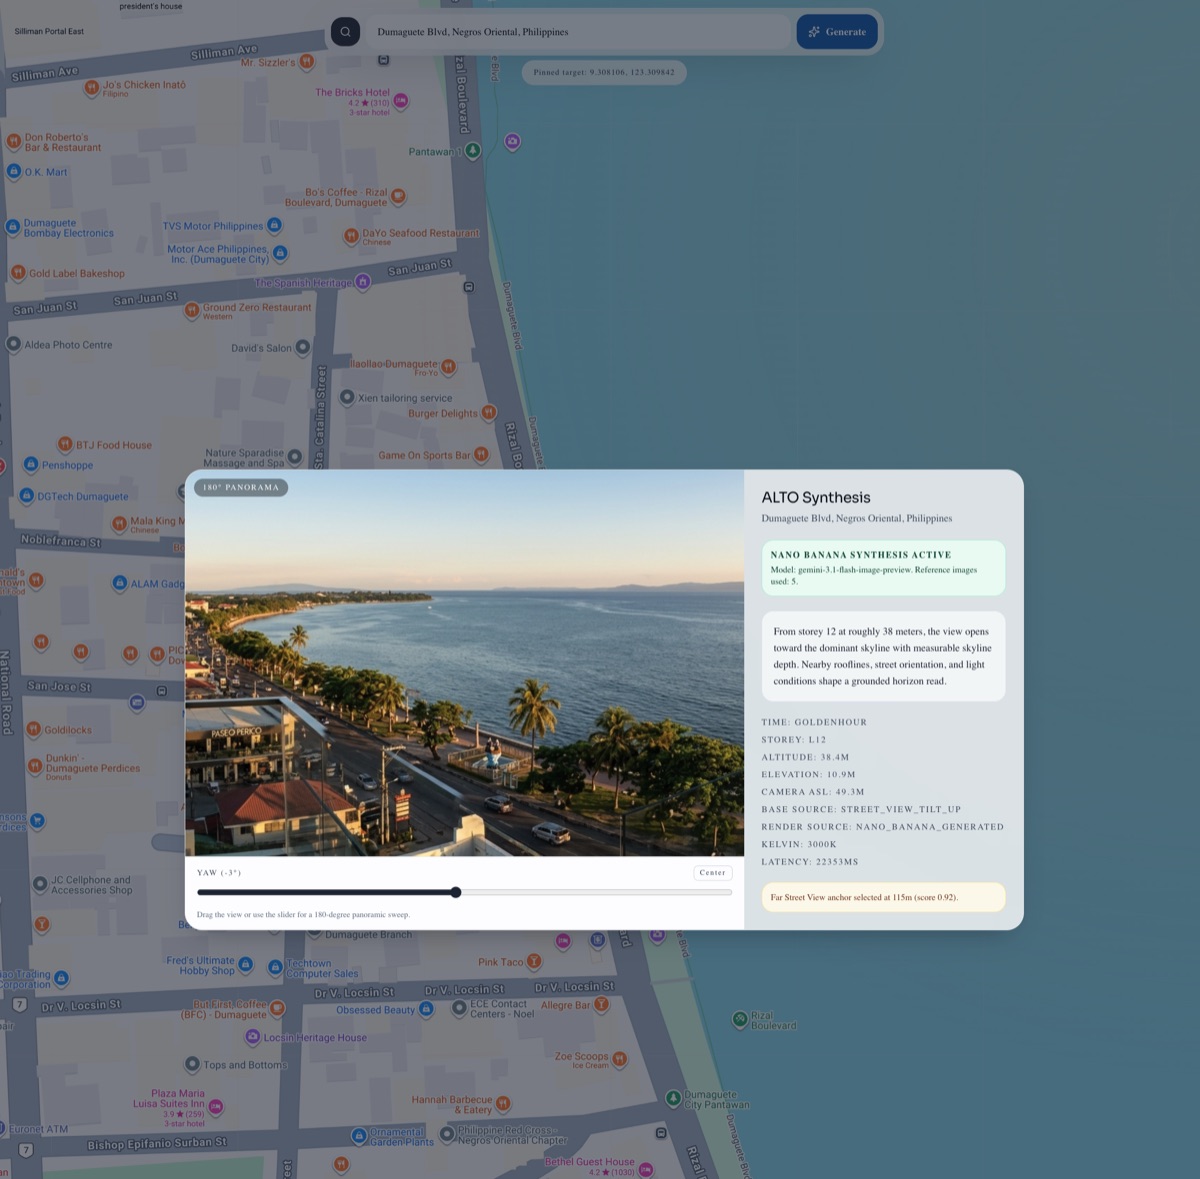The height and width of the screenshot is (1179, 1200).
Task: Select Burger Delights pin icon
Action: coord(489,412)
